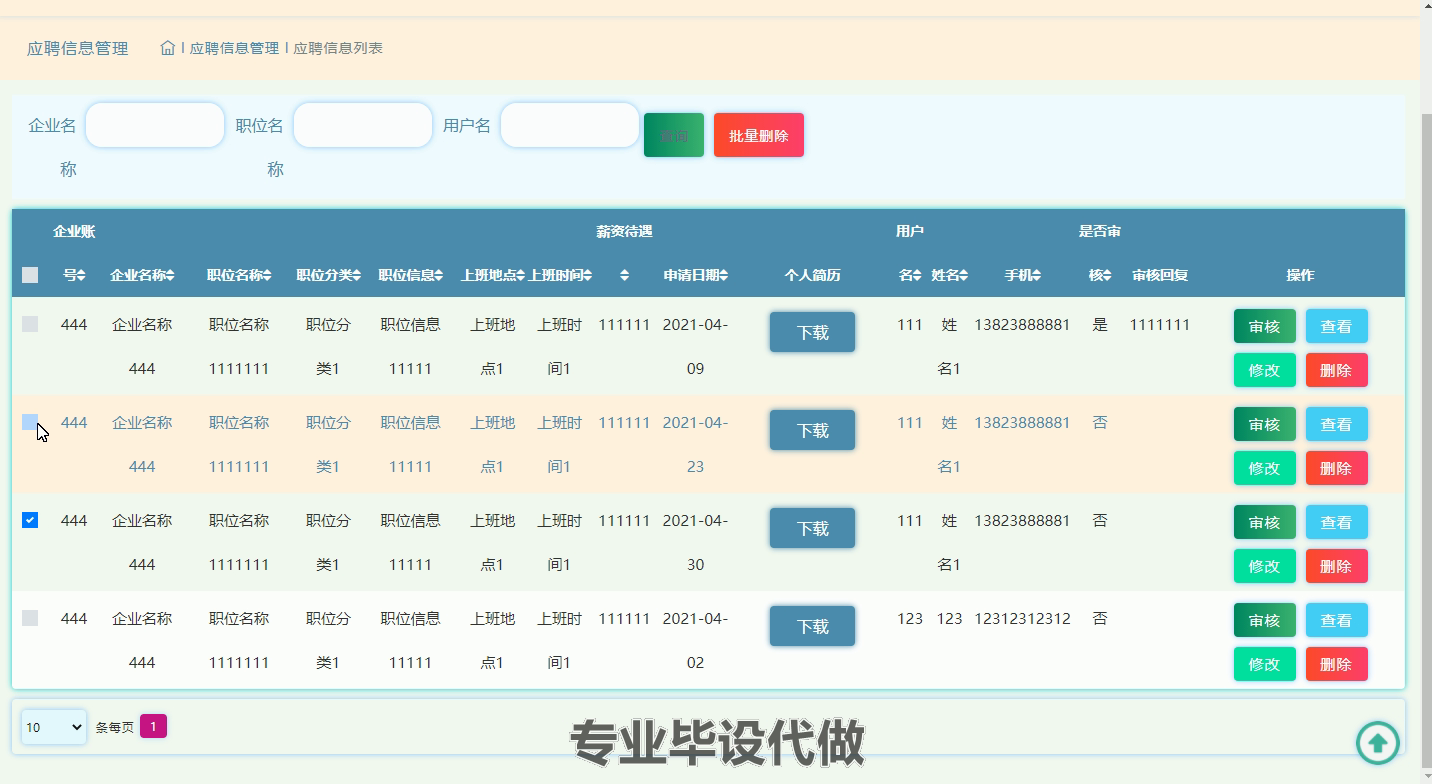Image resolution: width=1432 pixels, height=784 pixels.
Task: Click the back-to-top arrow icon
Action: [1378, 743]
